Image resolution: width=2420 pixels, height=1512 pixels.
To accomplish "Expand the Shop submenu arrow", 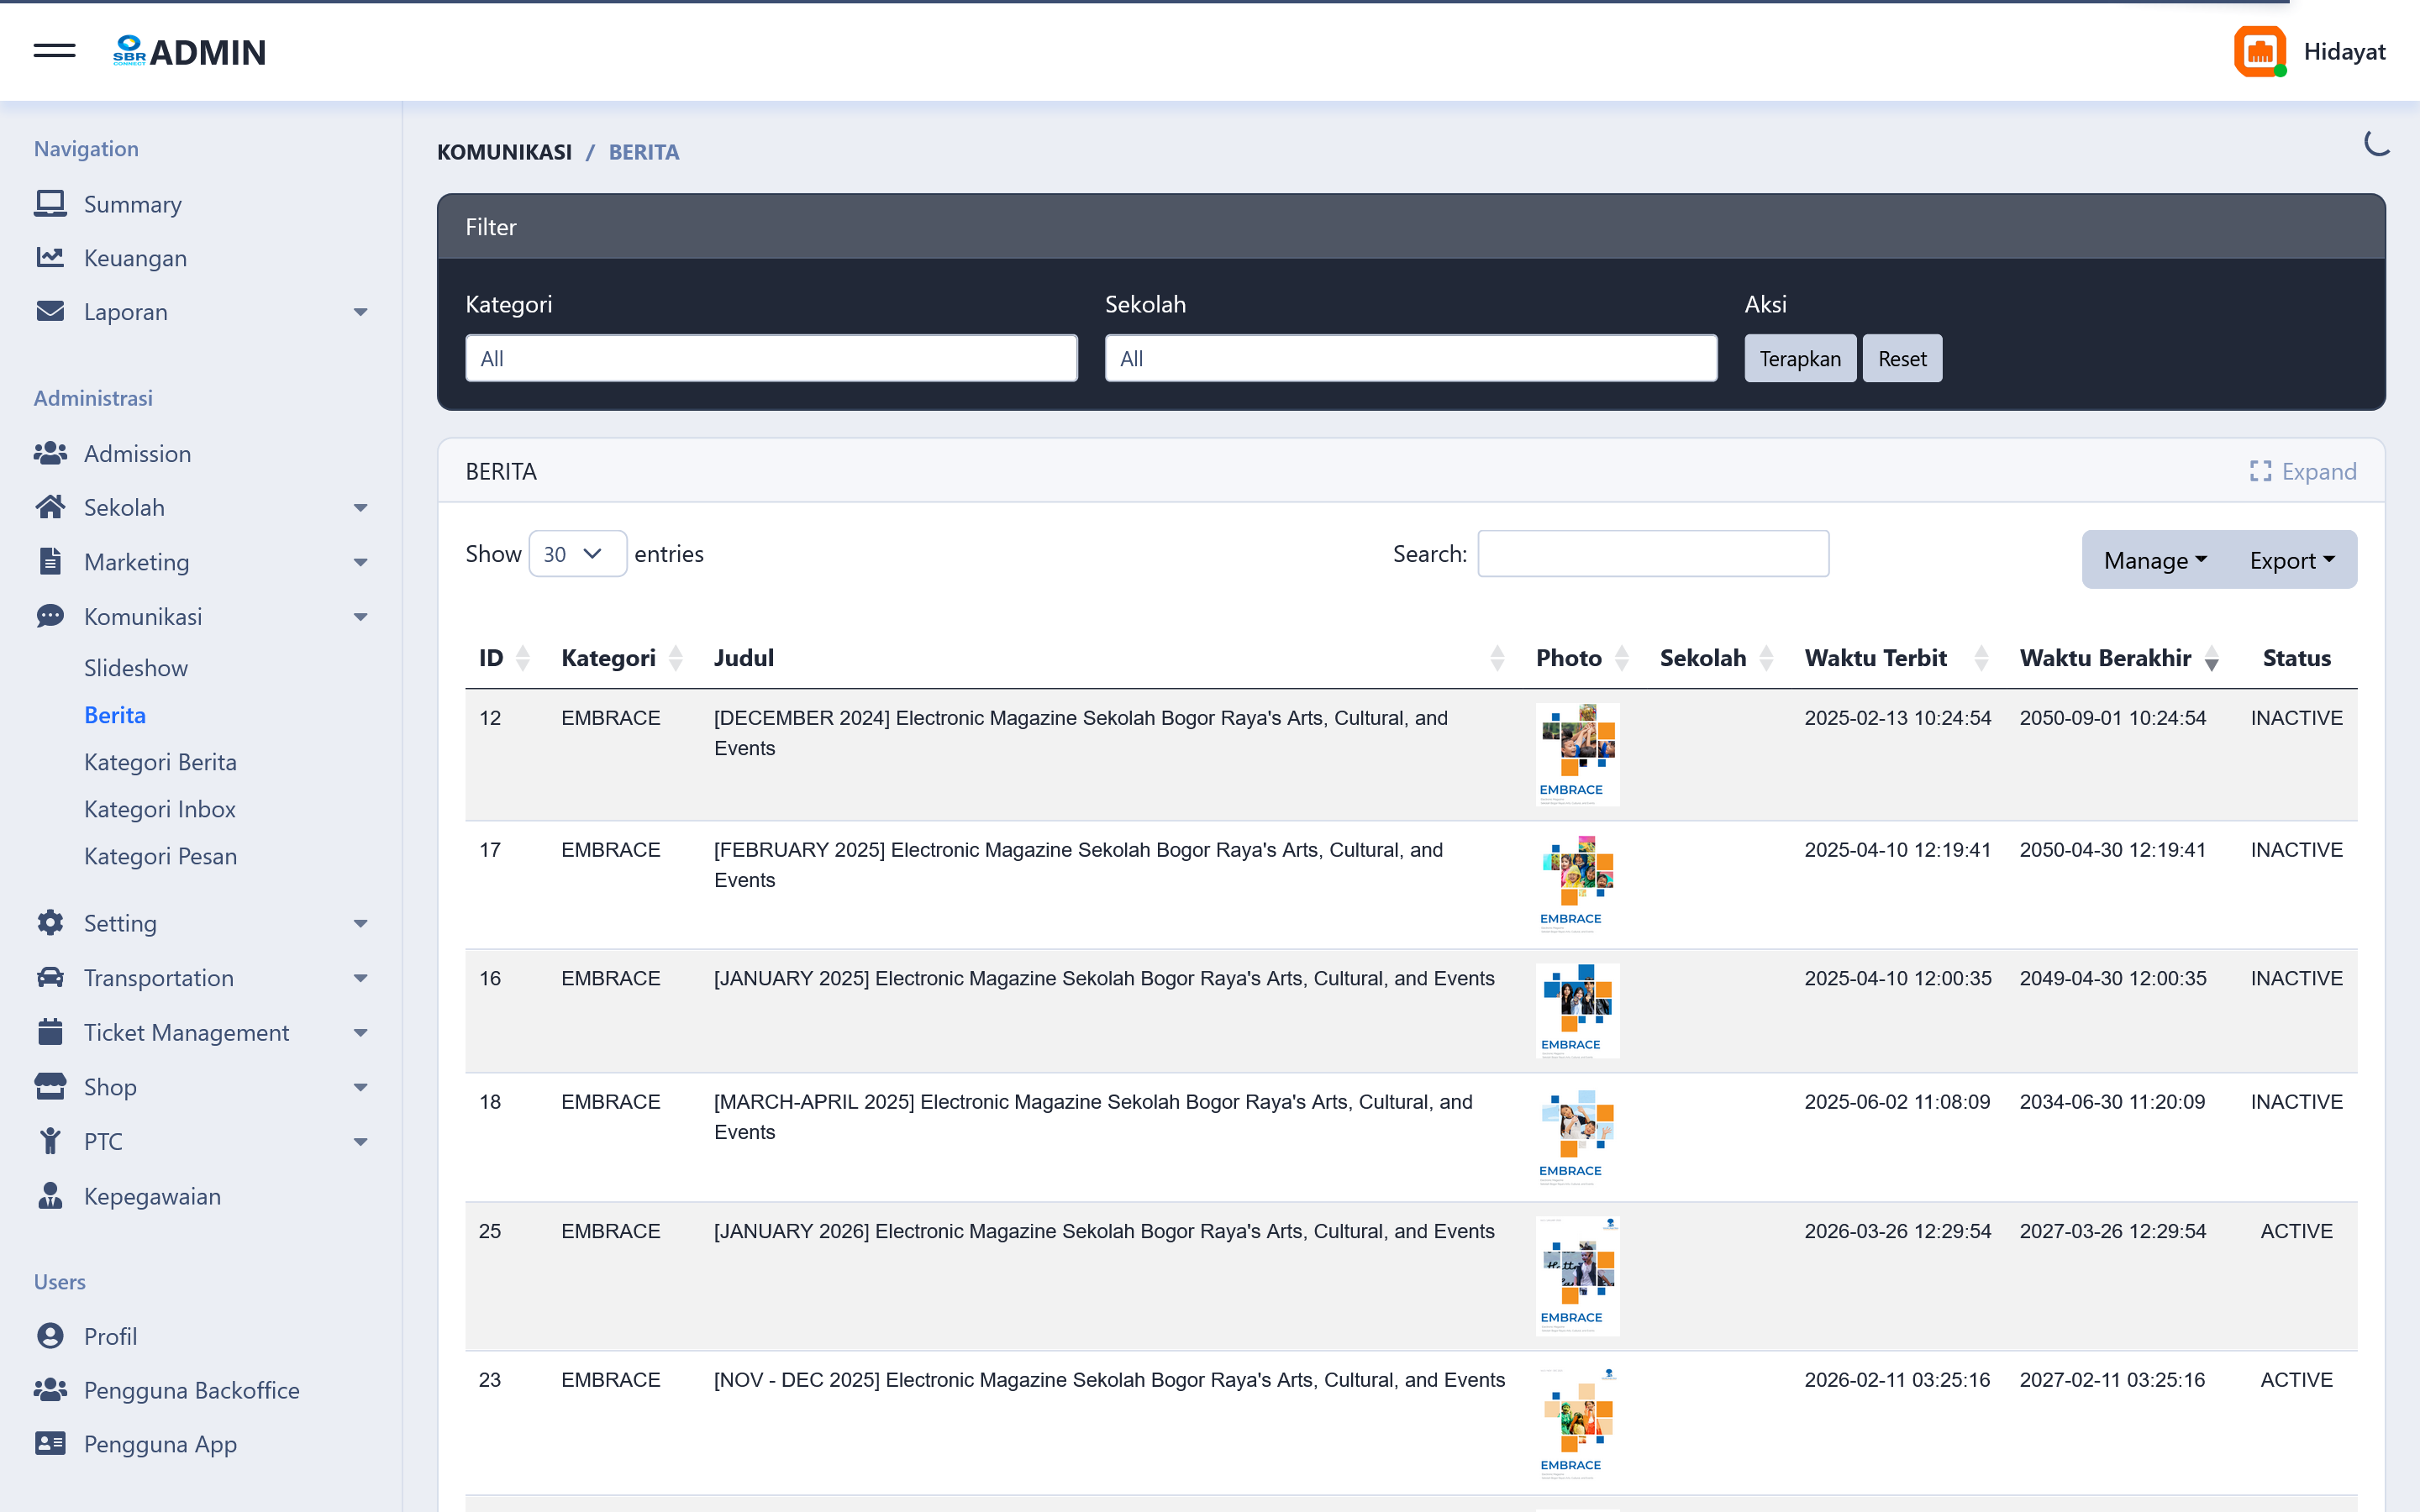I will pyautogui.click(x=361, y=1087).
